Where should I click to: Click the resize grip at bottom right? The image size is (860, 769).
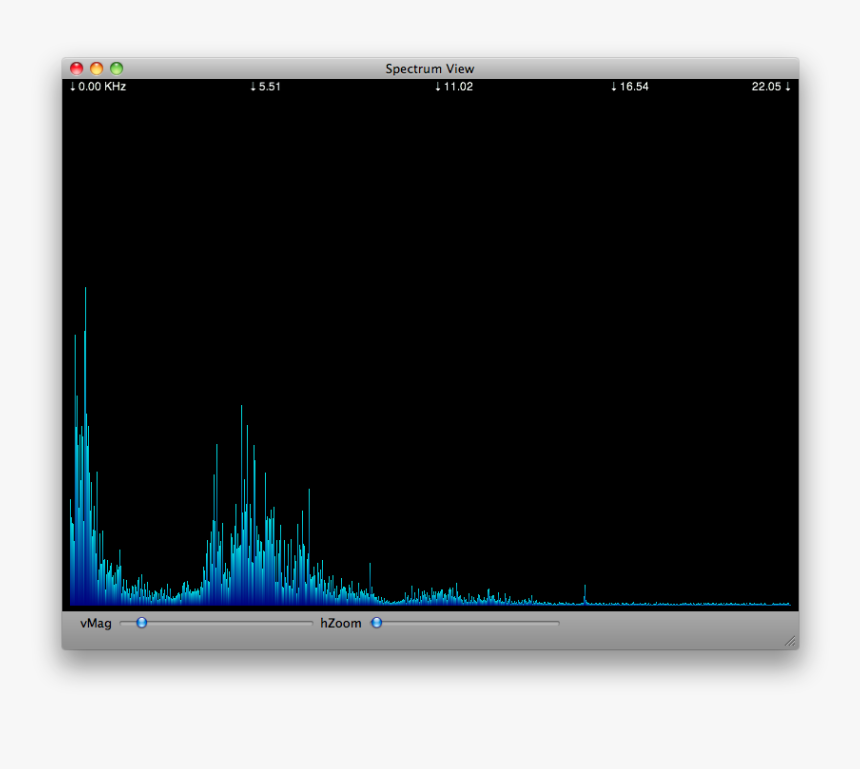point(789,639)
